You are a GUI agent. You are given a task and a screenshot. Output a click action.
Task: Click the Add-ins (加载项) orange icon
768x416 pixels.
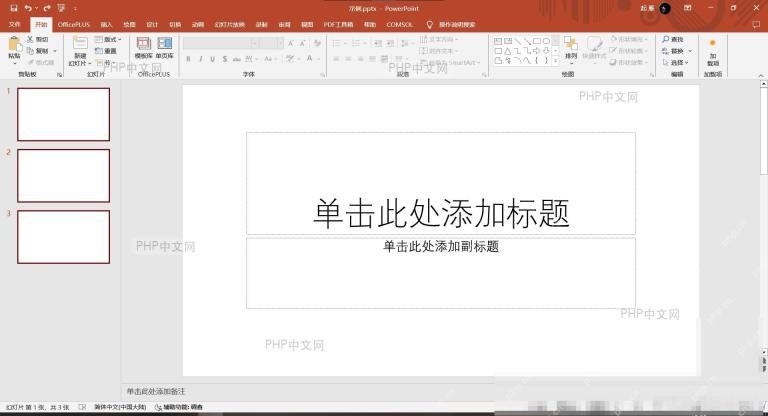tap(713, 43)
